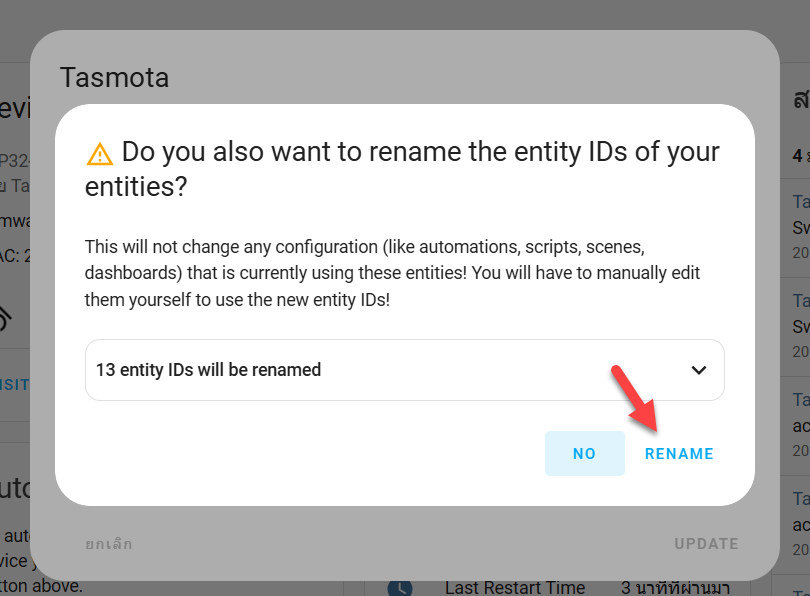Viewport: 810px width, 596px height.
Task: Click the Tasmota dialog title
Action: tap(114, 77)
